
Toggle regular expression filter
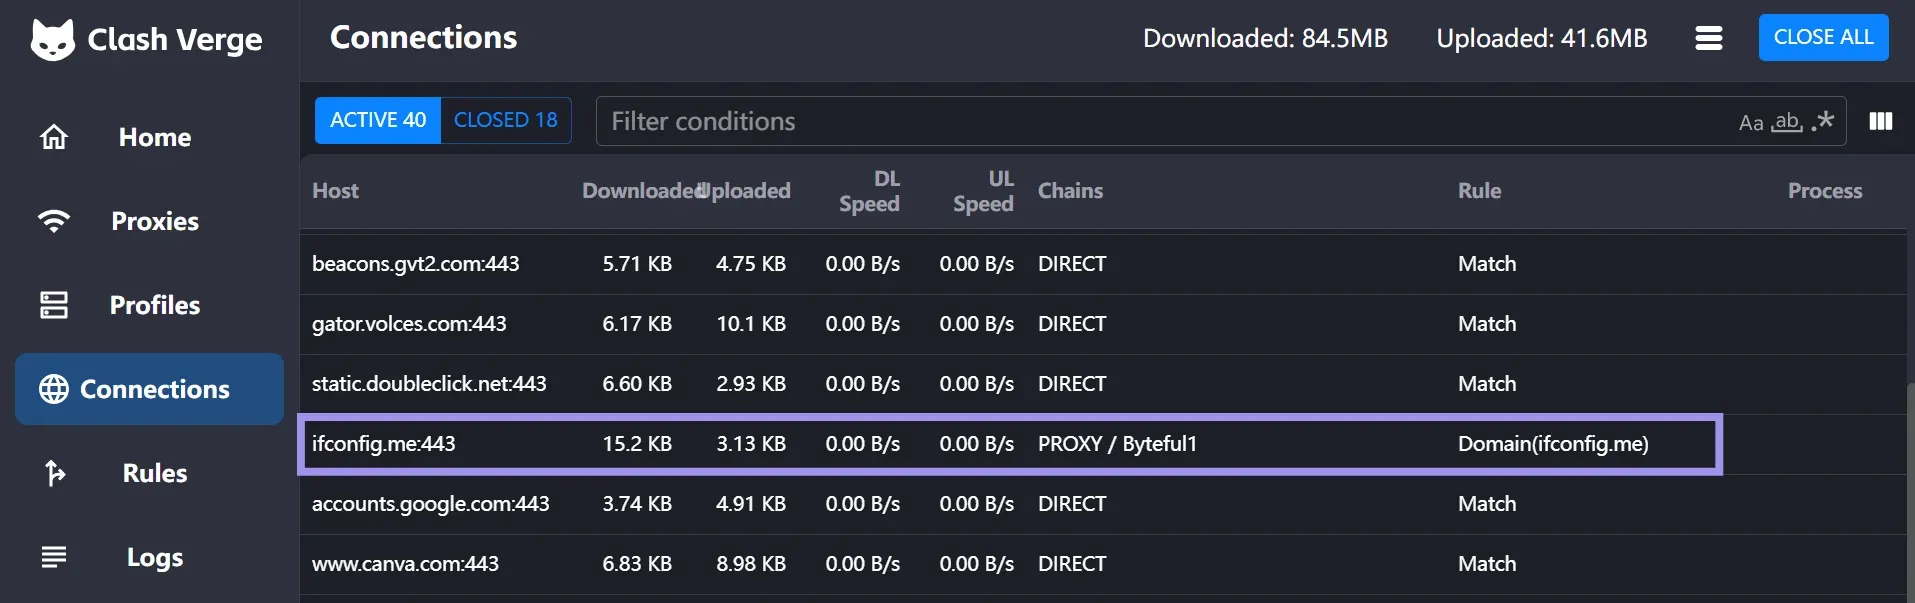tap(1823, 121)
